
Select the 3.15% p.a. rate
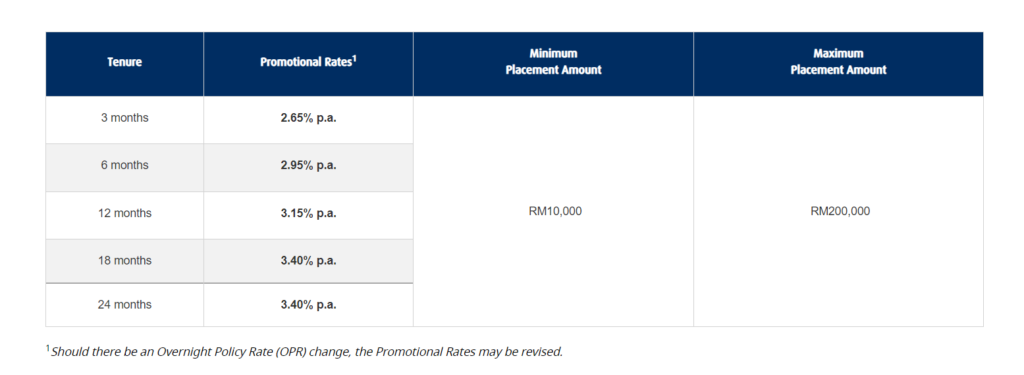click(308, 214)
